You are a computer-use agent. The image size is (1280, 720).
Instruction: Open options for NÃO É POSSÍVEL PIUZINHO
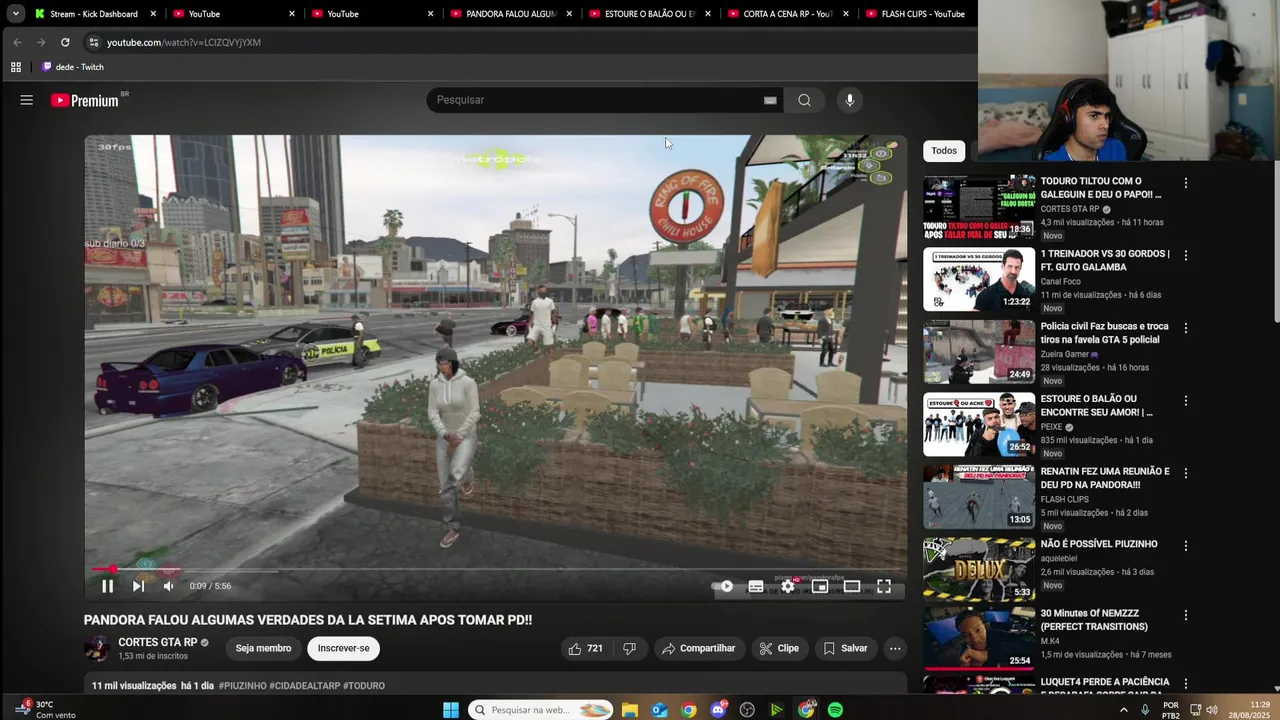1186,546
